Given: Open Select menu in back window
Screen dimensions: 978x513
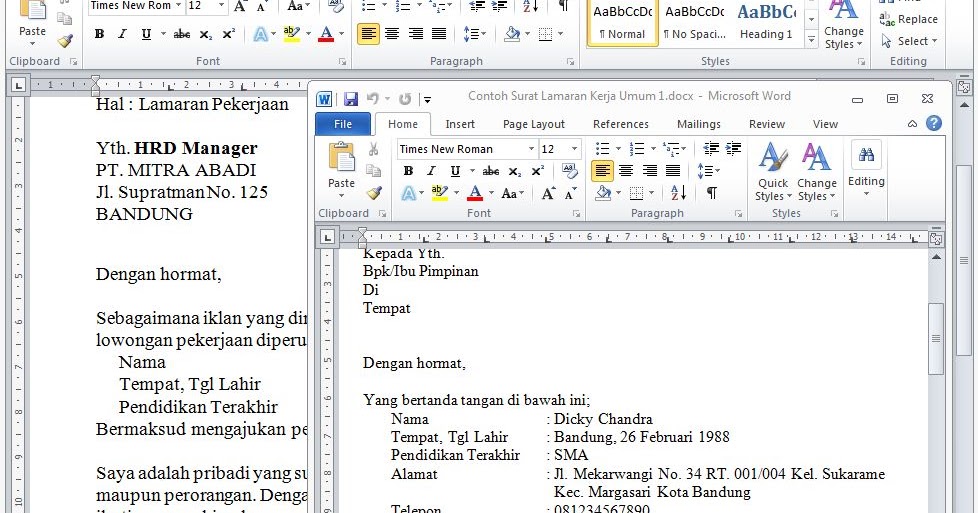Looking at the screenshot, I should 909,41.
